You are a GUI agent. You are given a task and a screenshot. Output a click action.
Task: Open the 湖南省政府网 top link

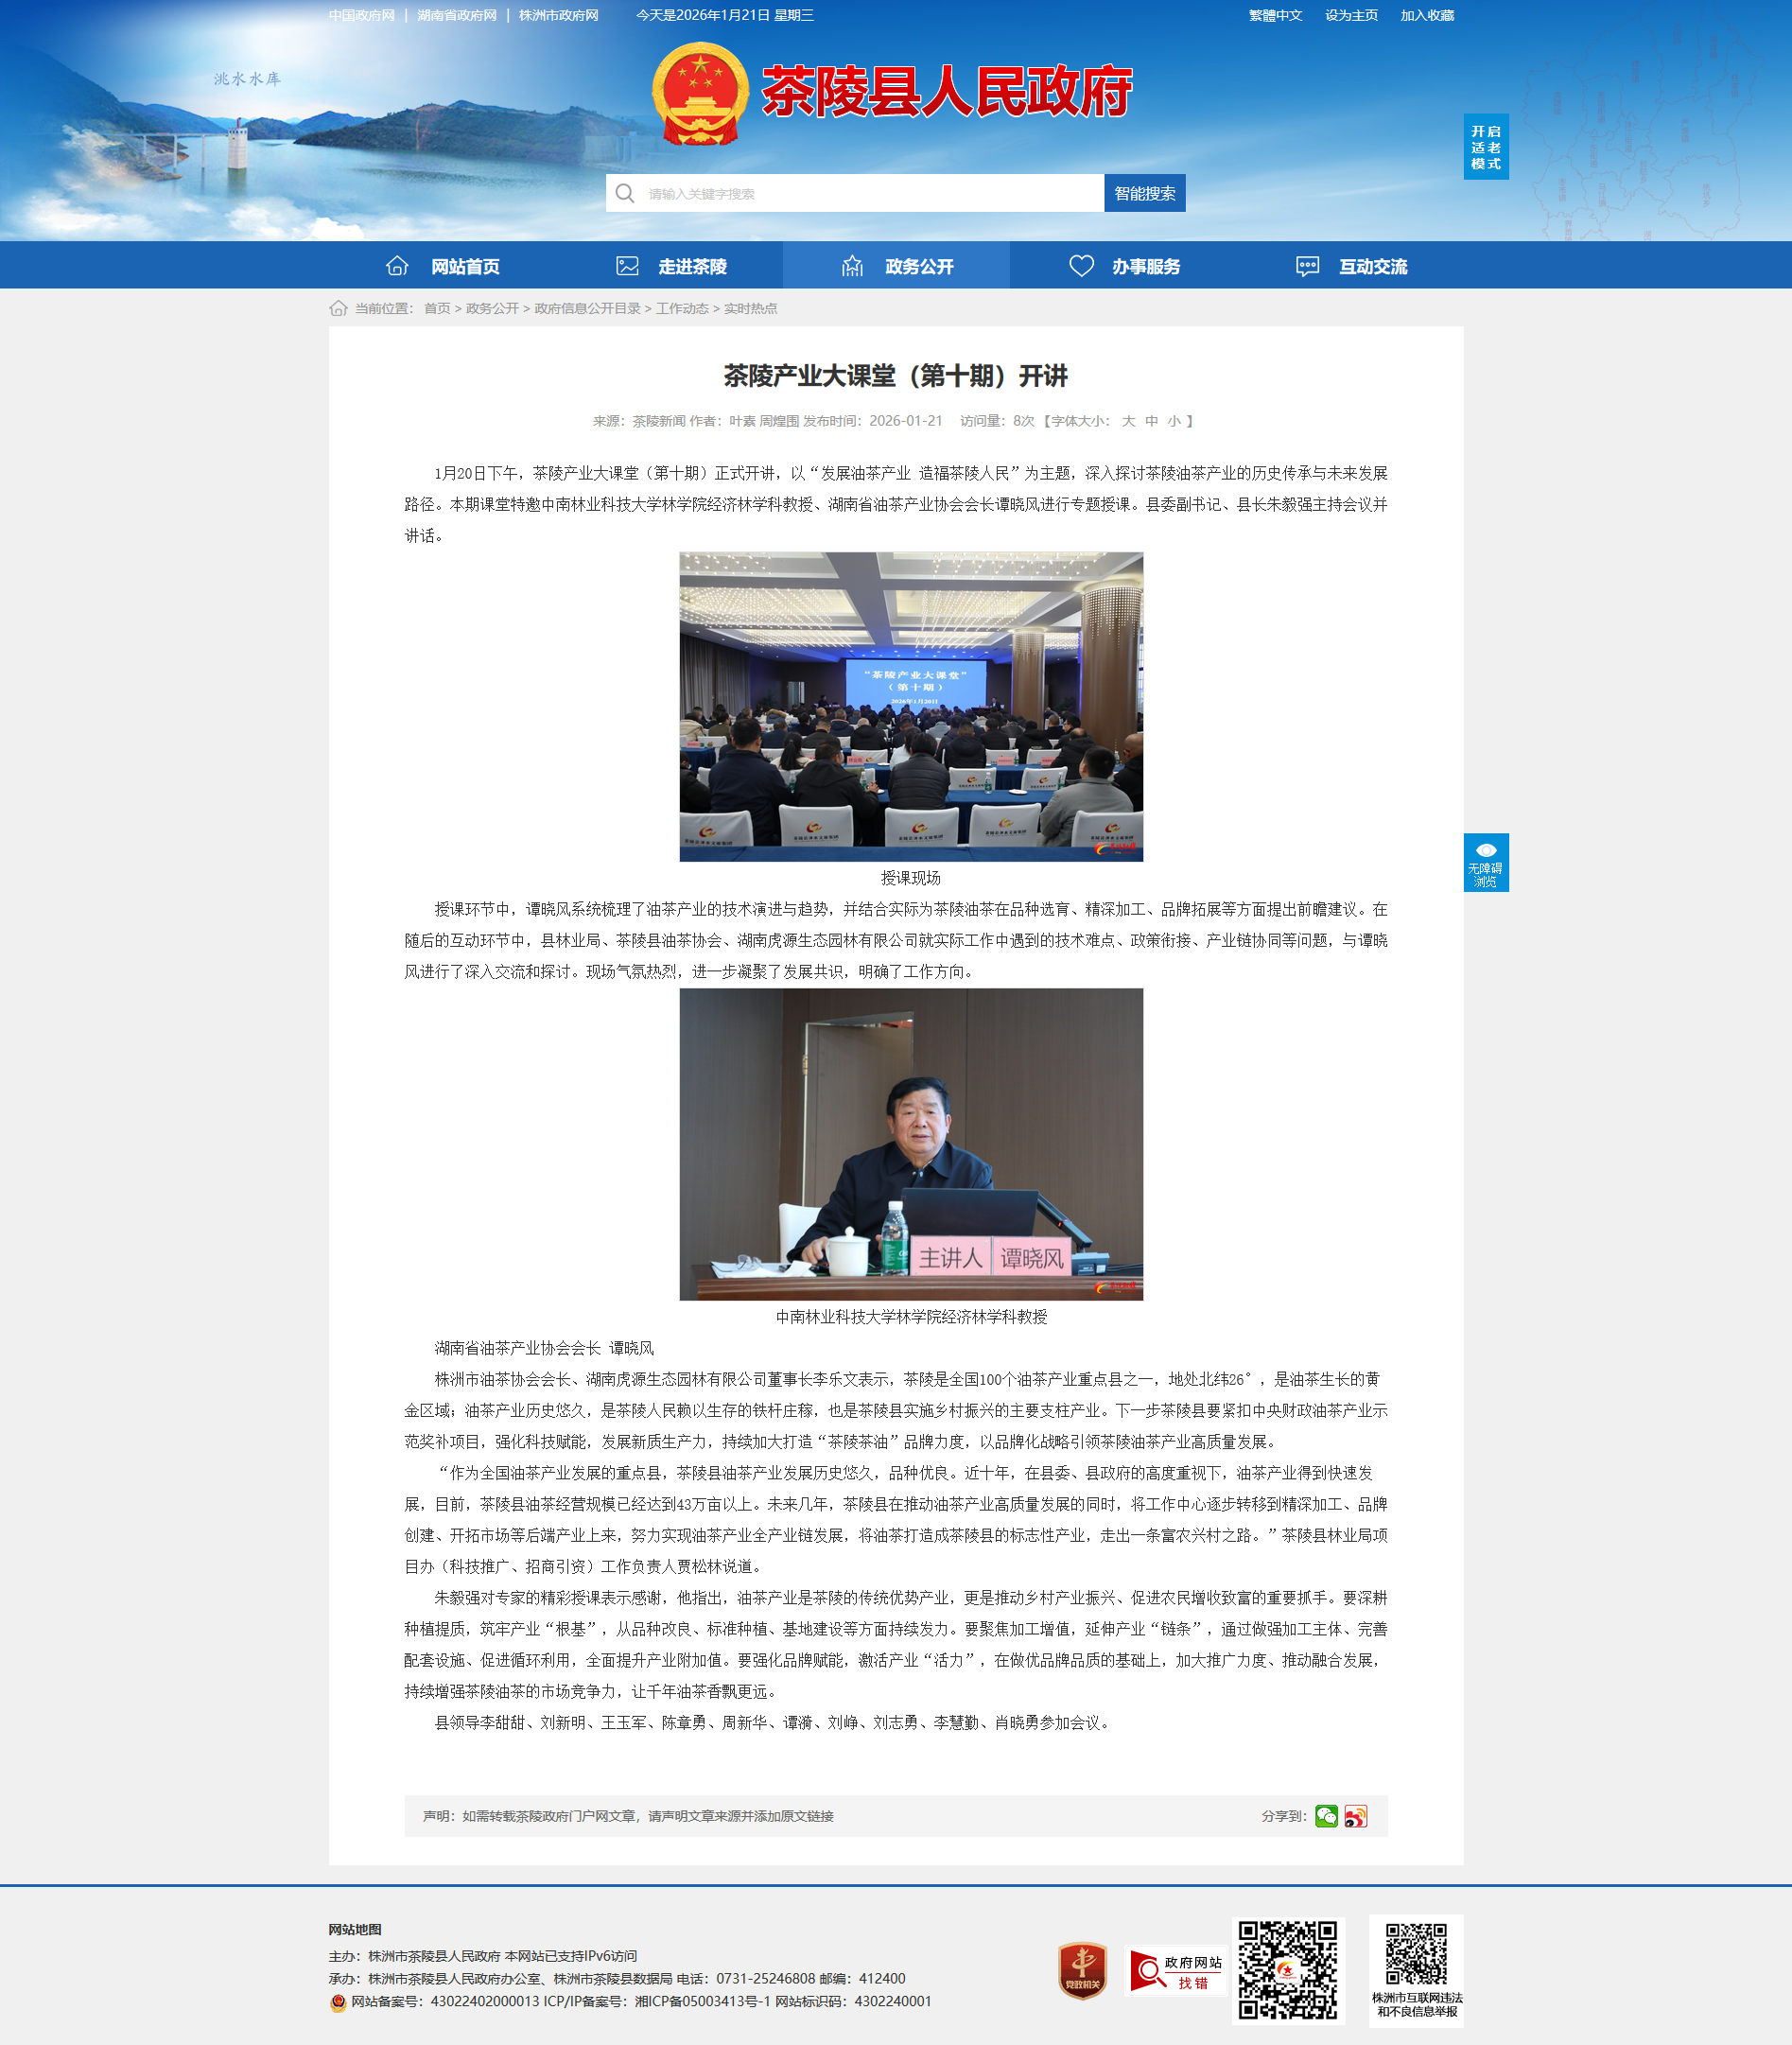tap(457, 15)
